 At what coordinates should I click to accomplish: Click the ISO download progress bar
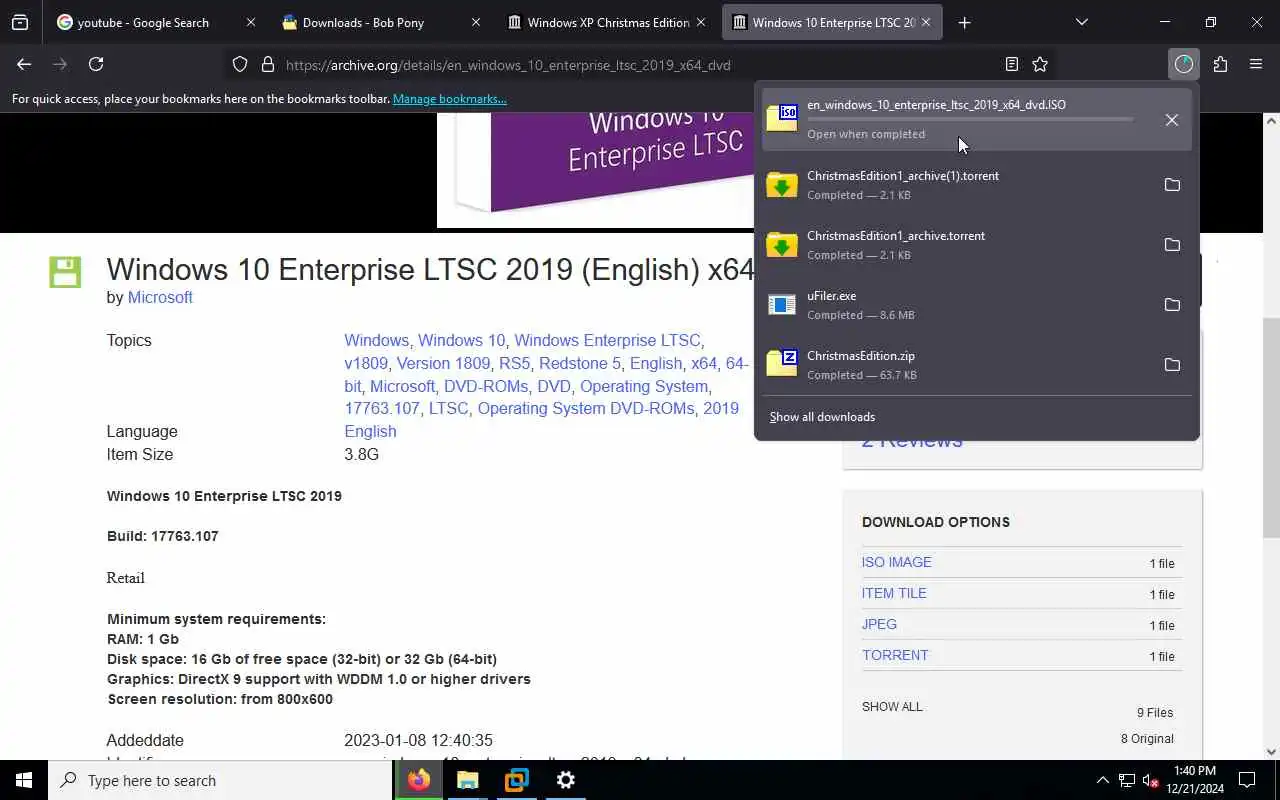tap(970, 120)
